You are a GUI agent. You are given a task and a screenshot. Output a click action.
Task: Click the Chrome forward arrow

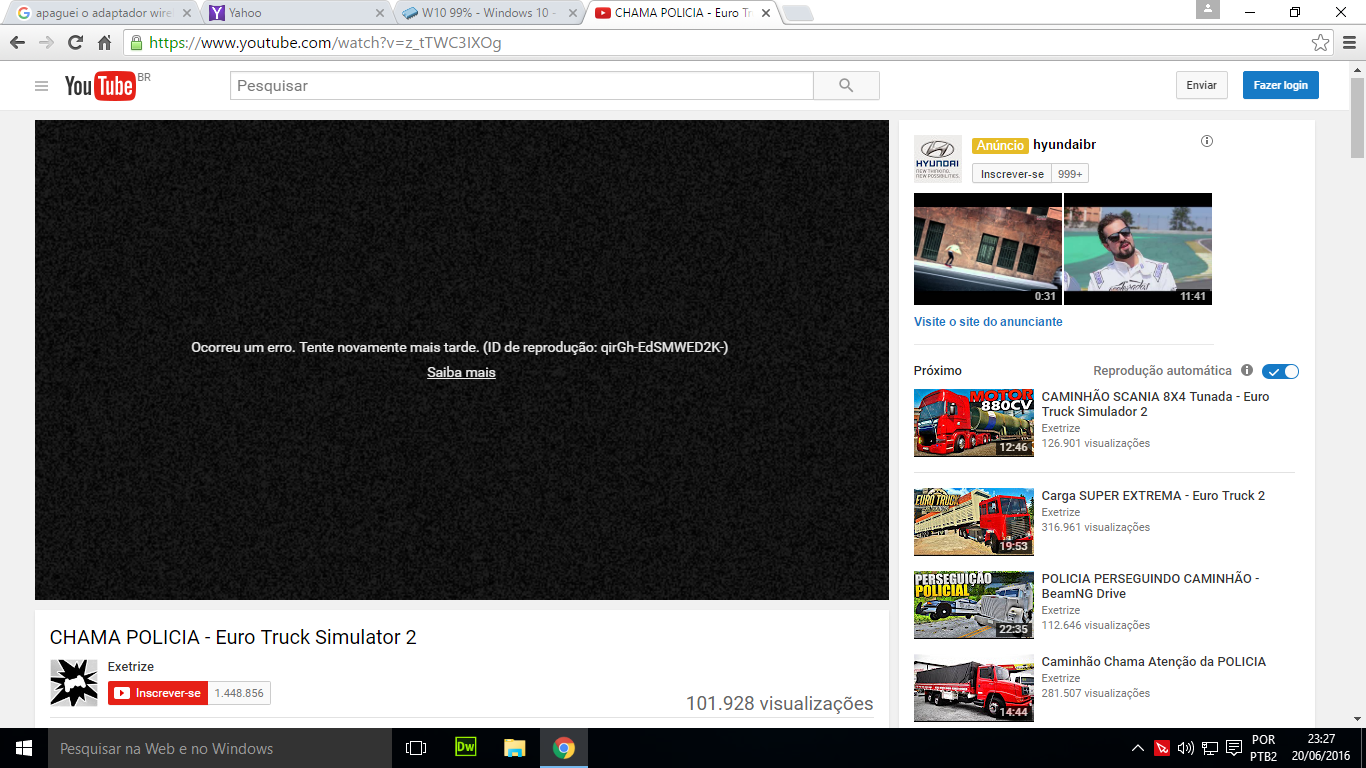46,43
